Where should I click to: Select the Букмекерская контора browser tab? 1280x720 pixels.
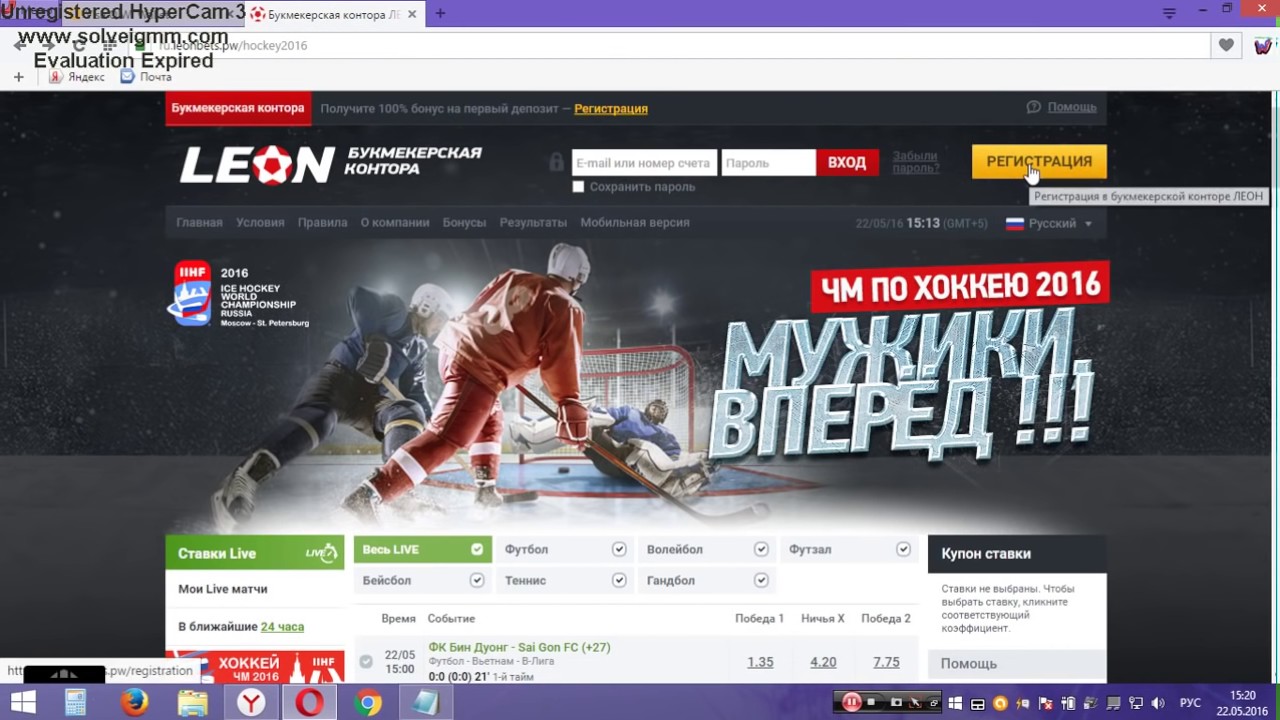click(x=333, y=14)
